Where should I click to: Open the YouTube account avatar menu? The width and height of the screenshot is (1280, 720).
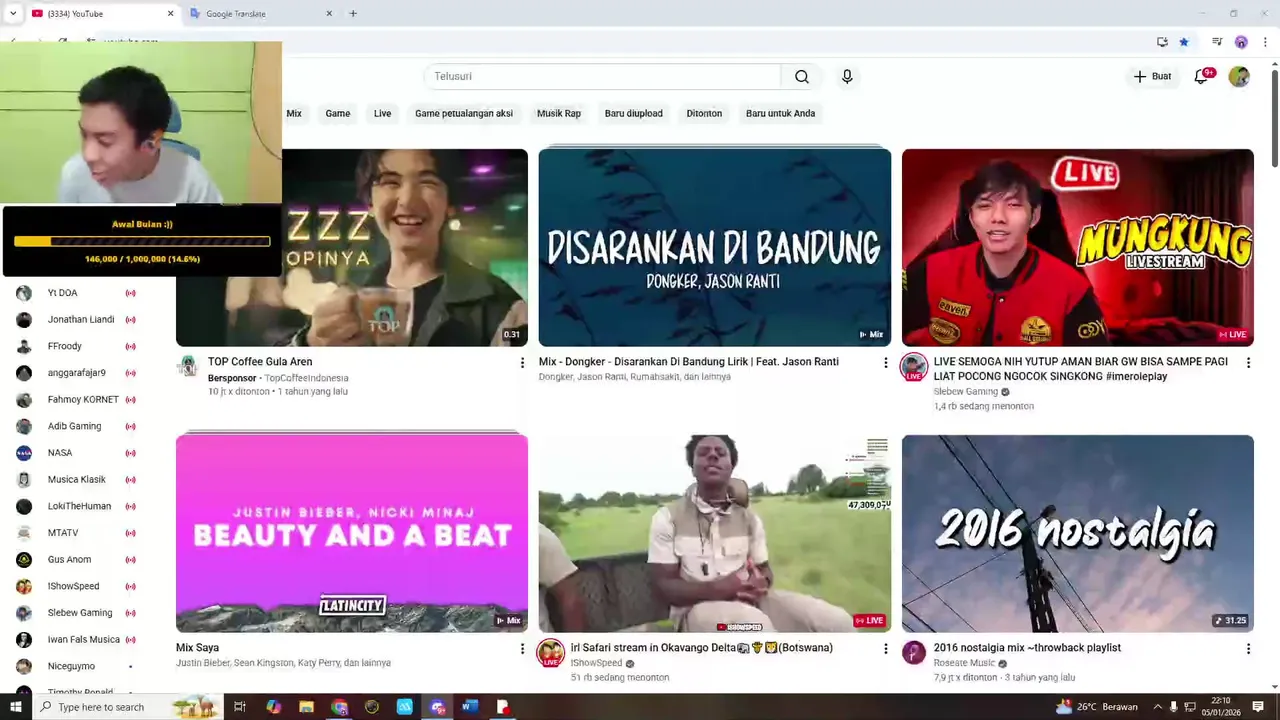click(1239, 77)
